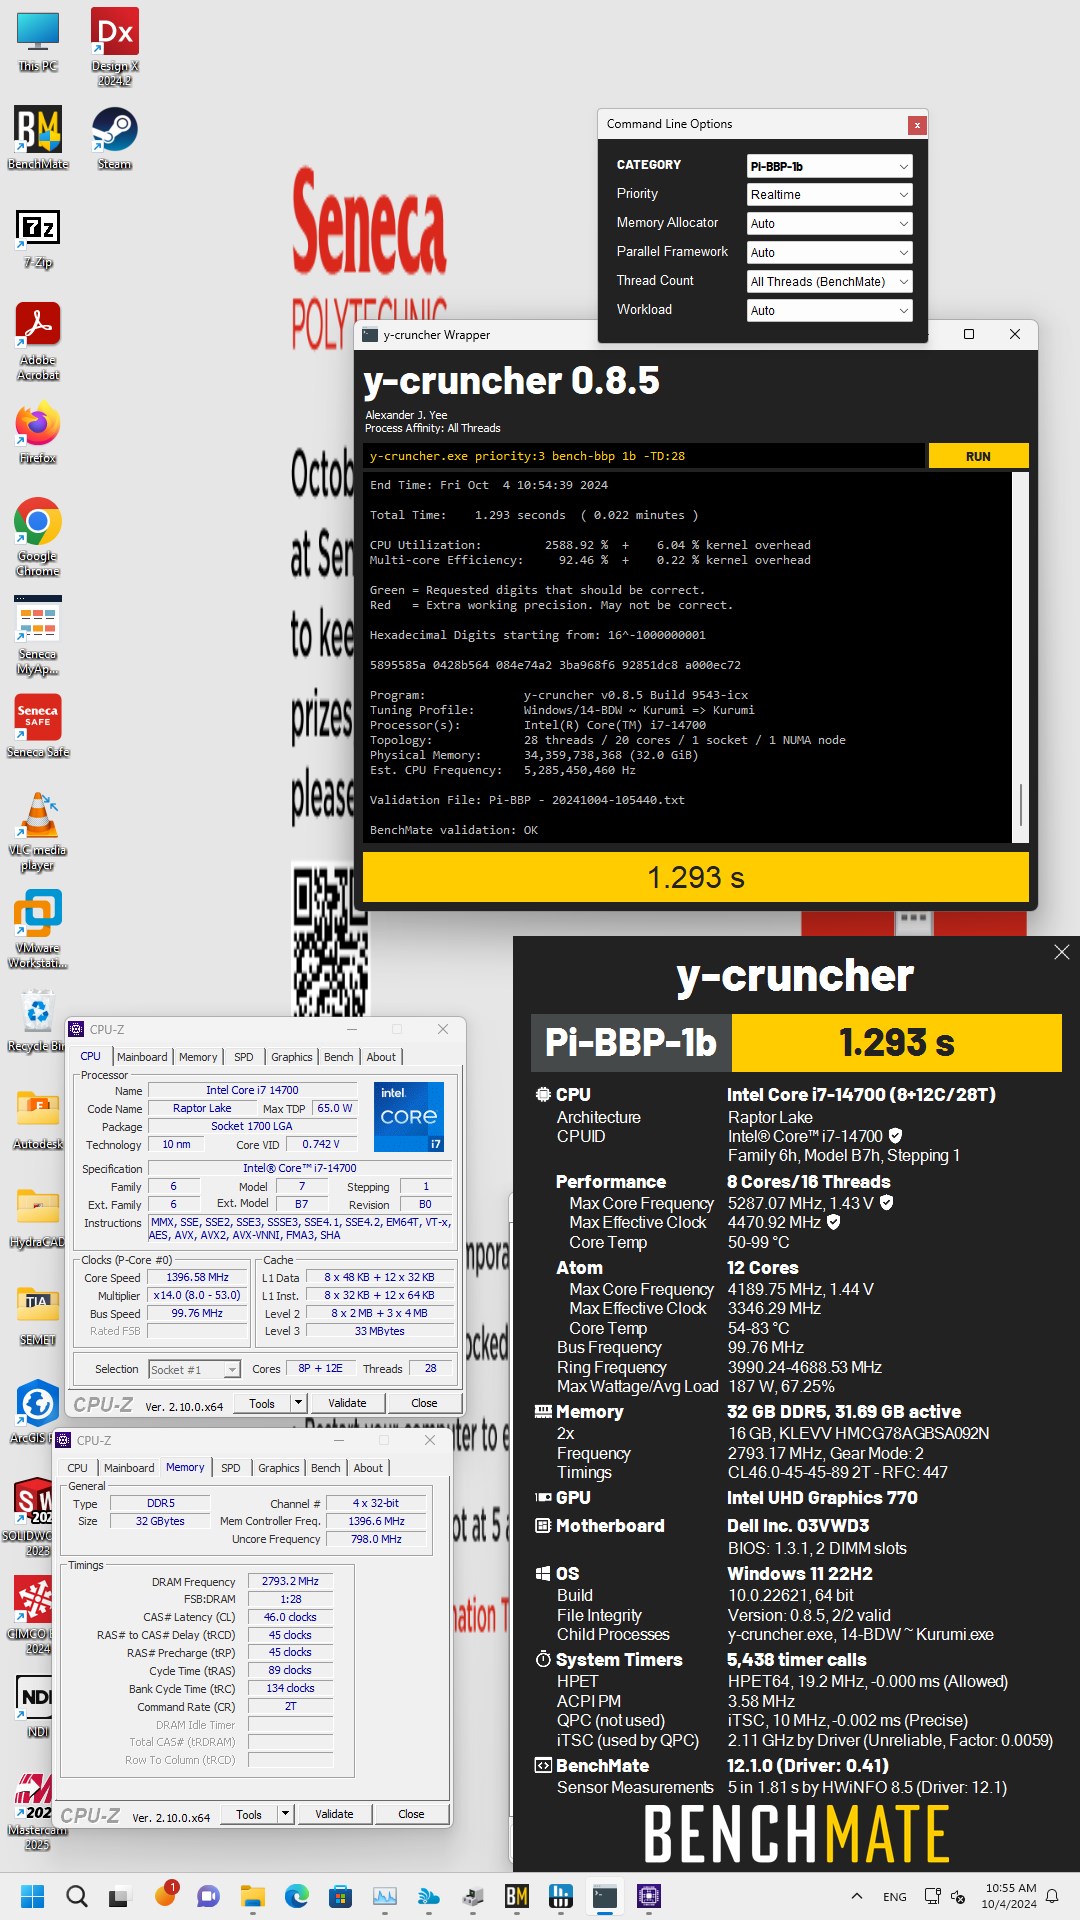Open the Autodesk folder on the desktop

38,1120
